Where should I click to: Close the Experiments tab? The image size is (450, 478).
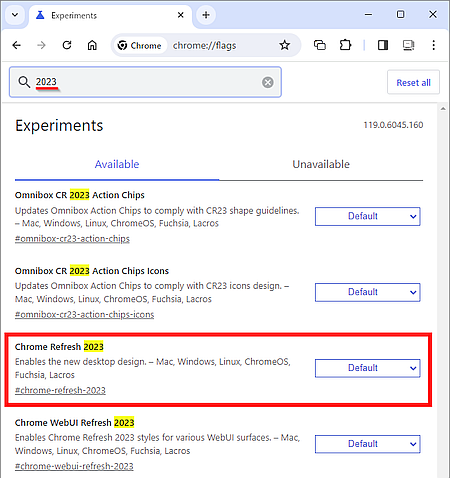coord(181,15)
